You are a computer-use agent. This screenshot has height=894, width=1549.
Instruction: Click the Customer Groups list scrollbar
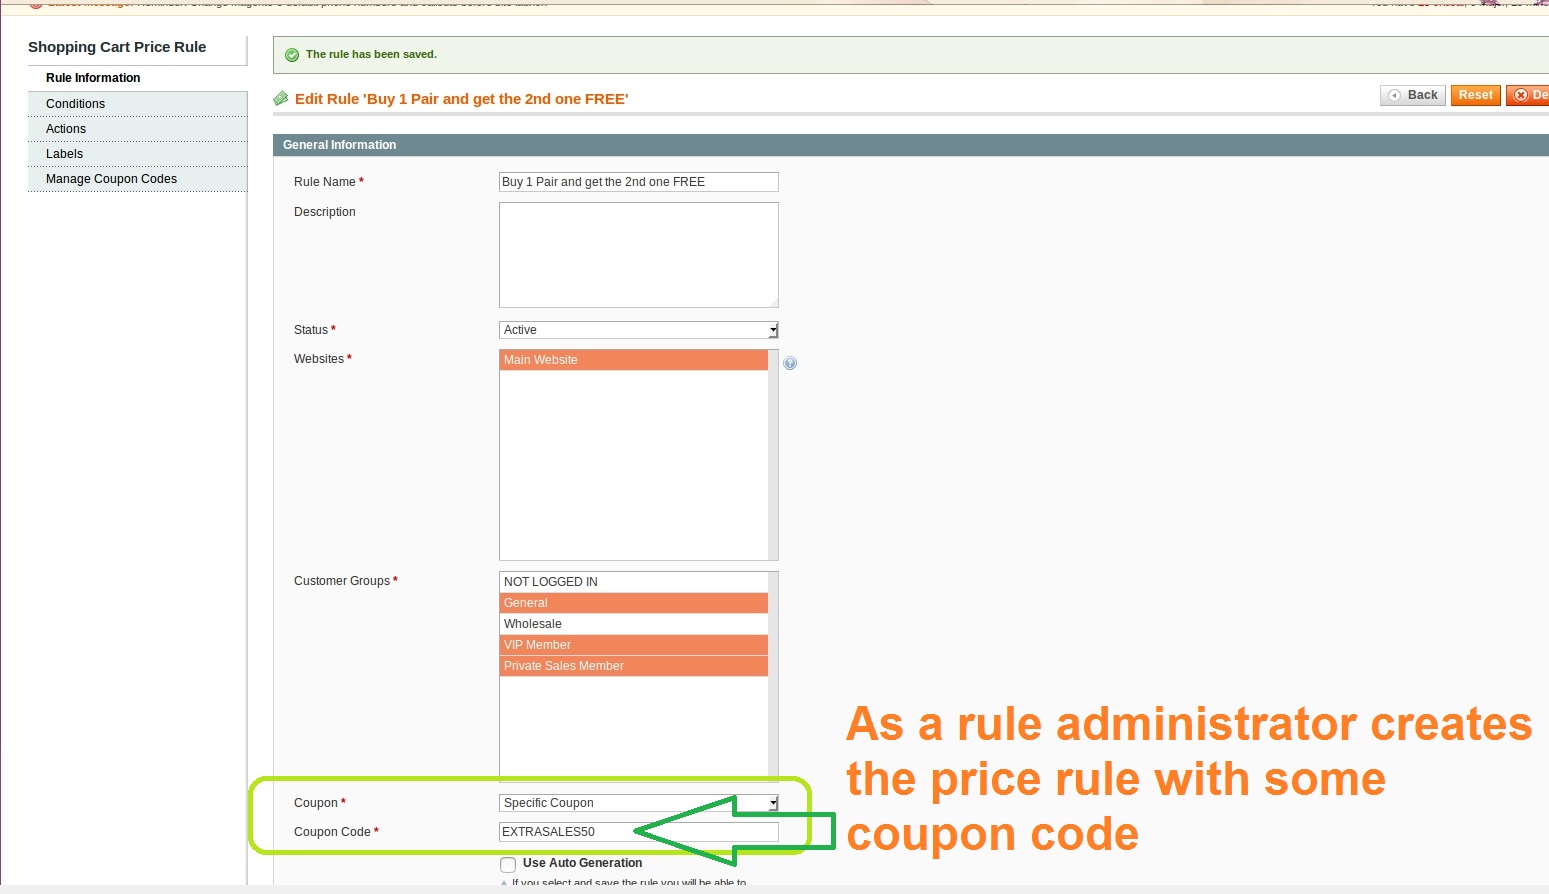pyautogui.click(x=773, y=676)
